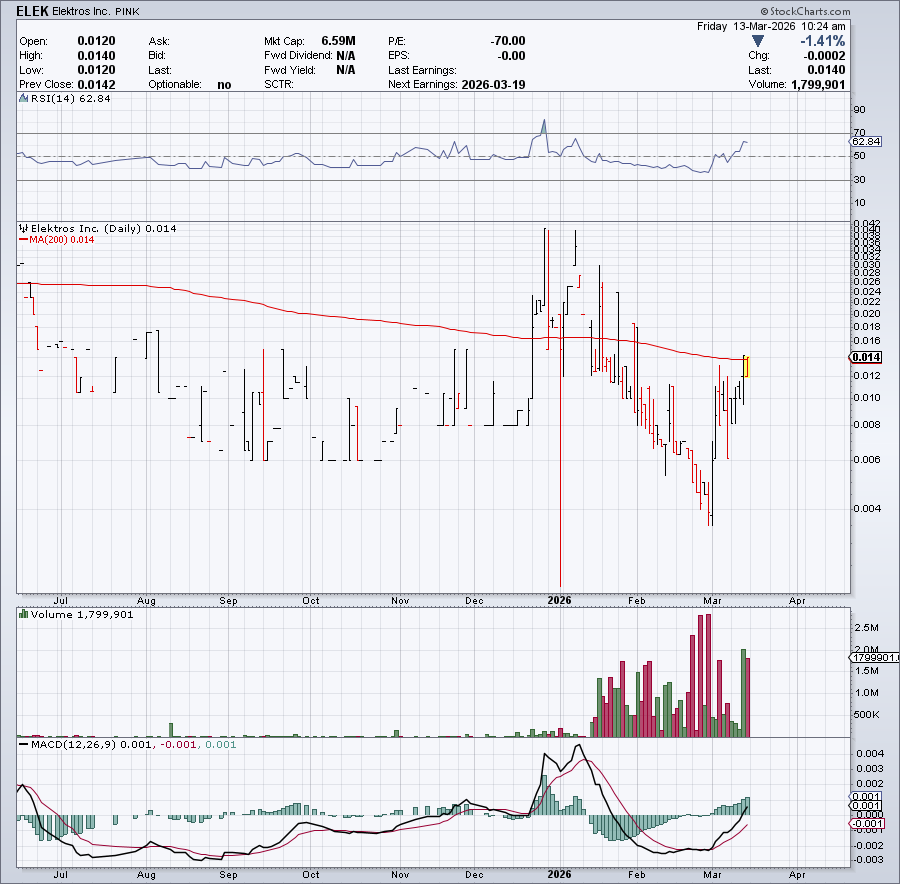Image resolution: width=900 pixels, height=884 pixels.
Task: Click the Jul label on bottom MACD axis
Action: click(60, 875)
